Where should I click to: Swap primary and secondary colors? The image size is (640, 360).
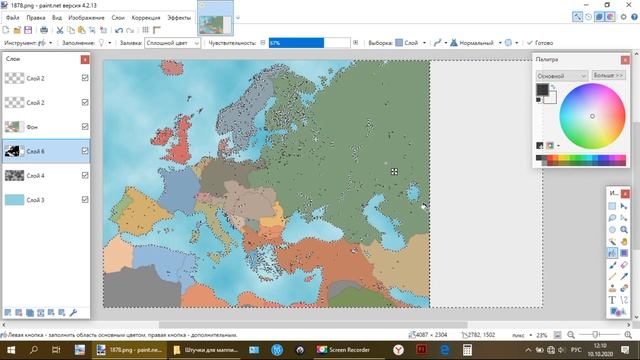pos(553,87)
